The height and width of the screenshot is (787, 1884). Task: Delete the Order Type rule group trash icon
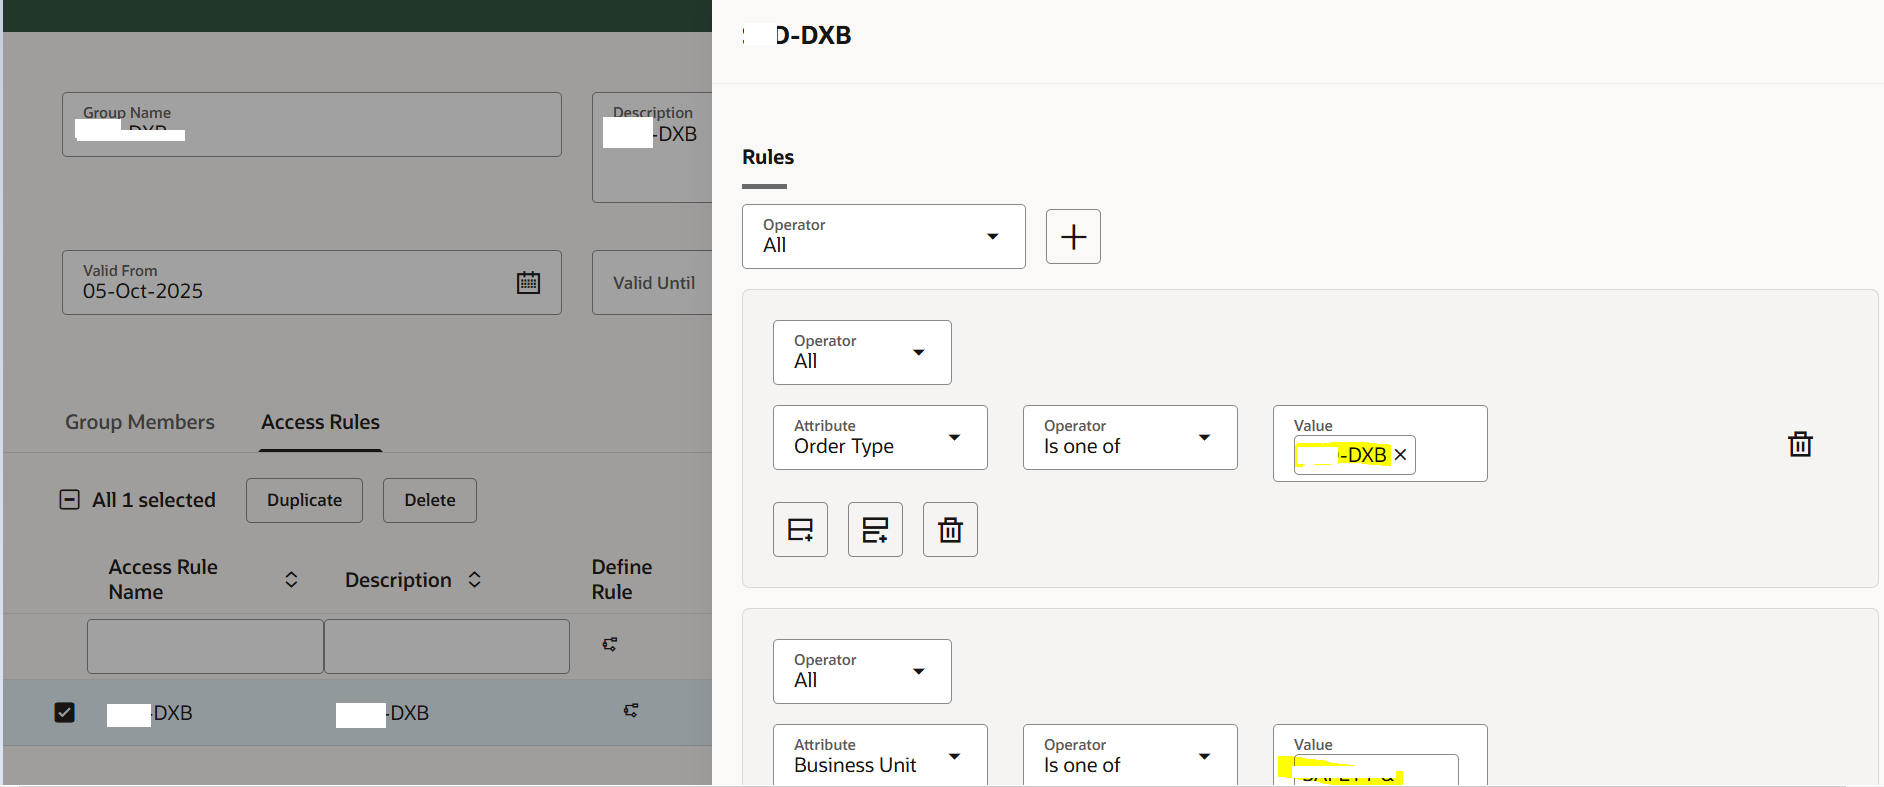click(1800, 444)
